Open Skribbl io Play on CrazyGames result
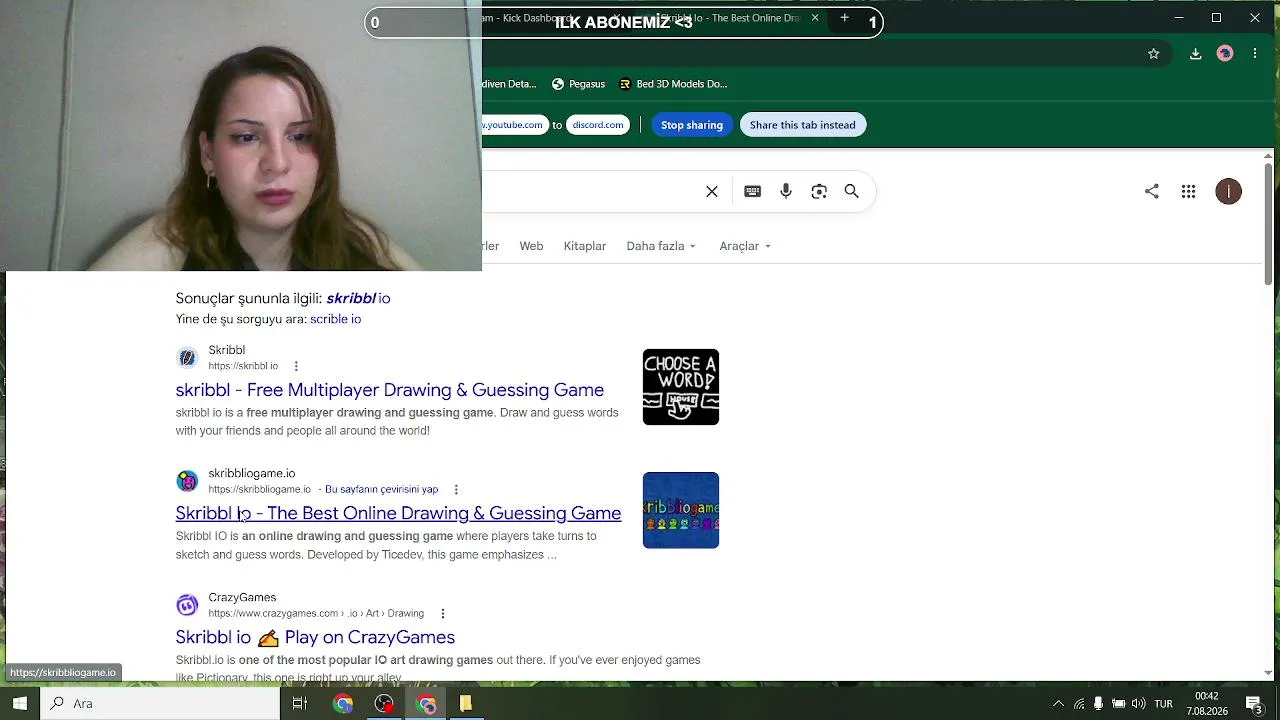 315,637
